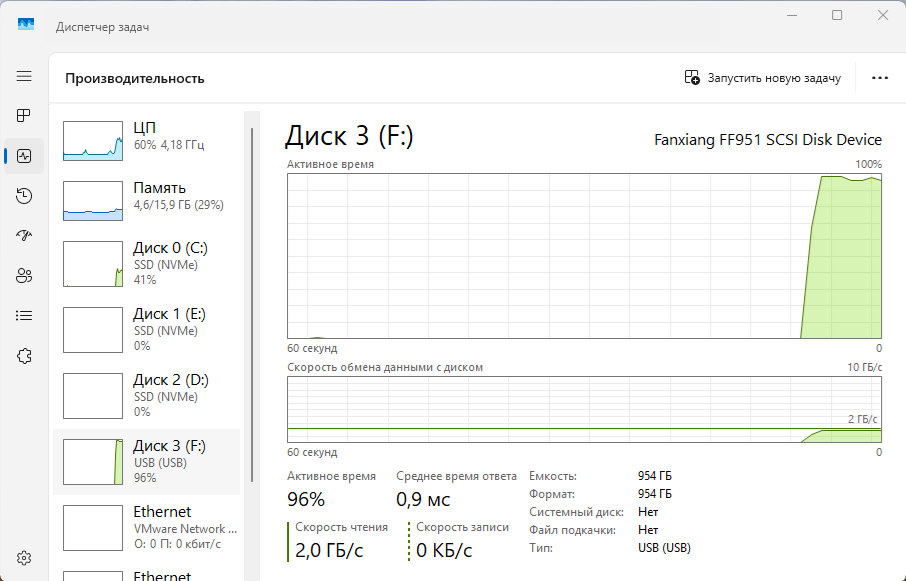Select the Performance sidebar icon
Viewport: 906px width, 581px height.
pyautogui.click(x=24, y=156)
